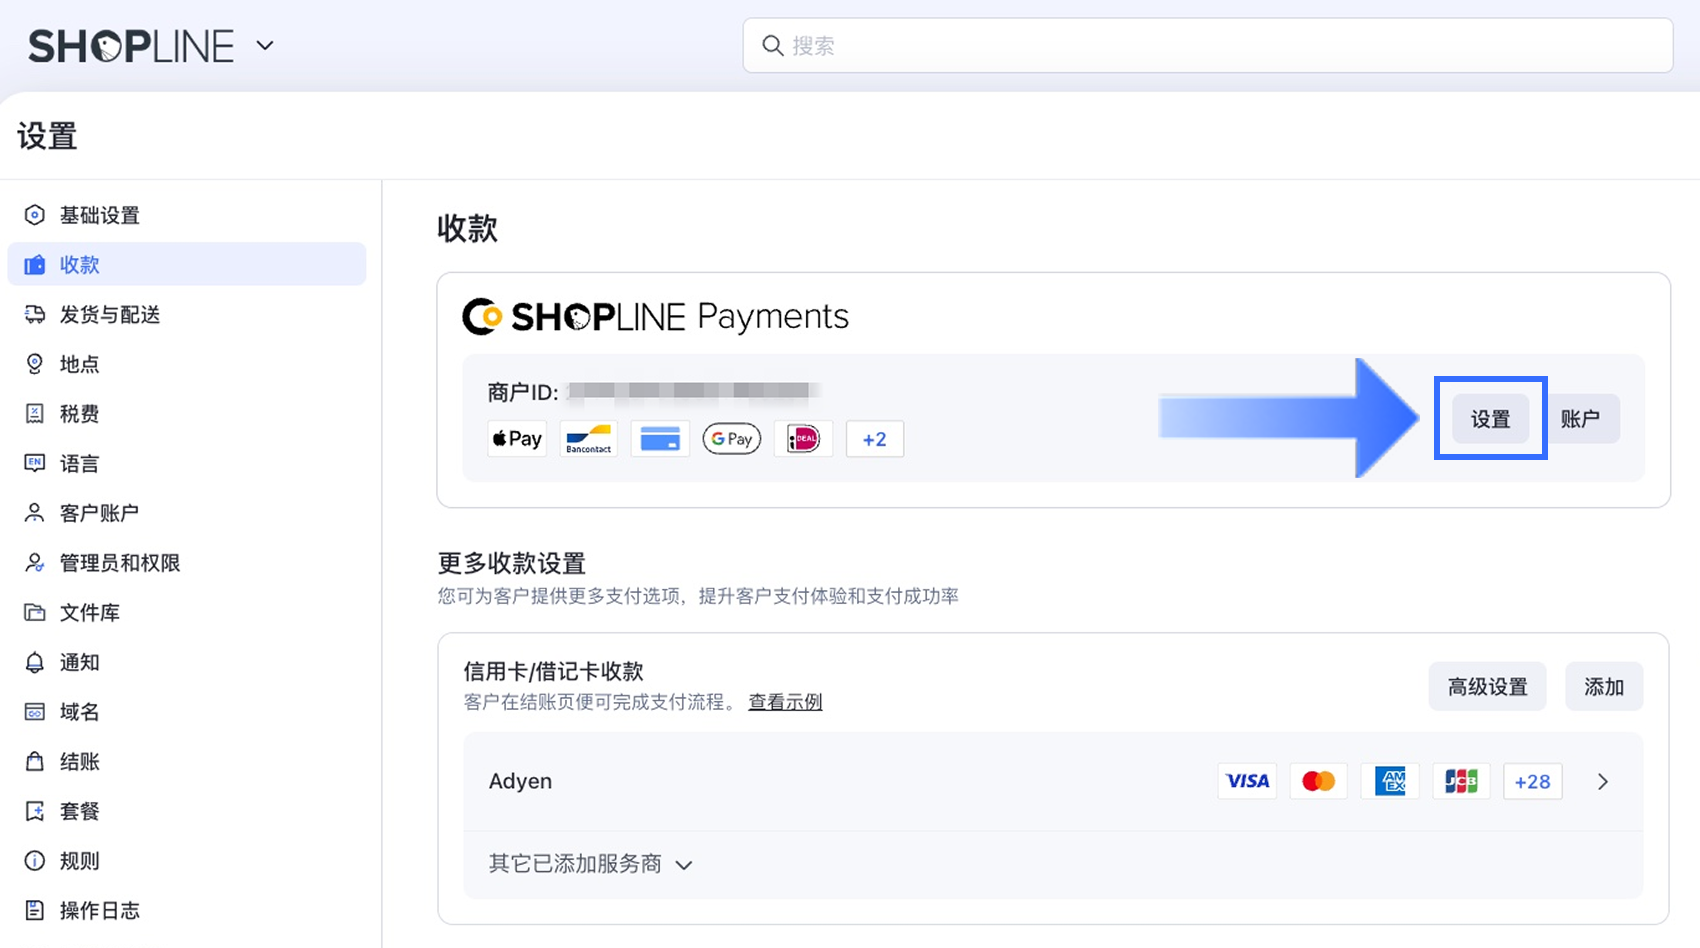Click the American Express icon
This screenshot has height=948, width=1700.
pos(1390,781)
